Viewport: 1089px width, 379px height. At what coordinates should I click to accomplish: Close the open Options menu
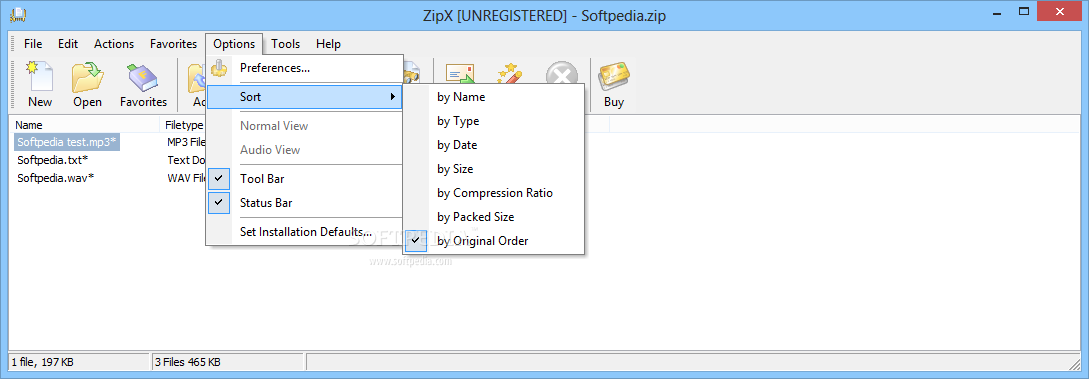point(234,44)
